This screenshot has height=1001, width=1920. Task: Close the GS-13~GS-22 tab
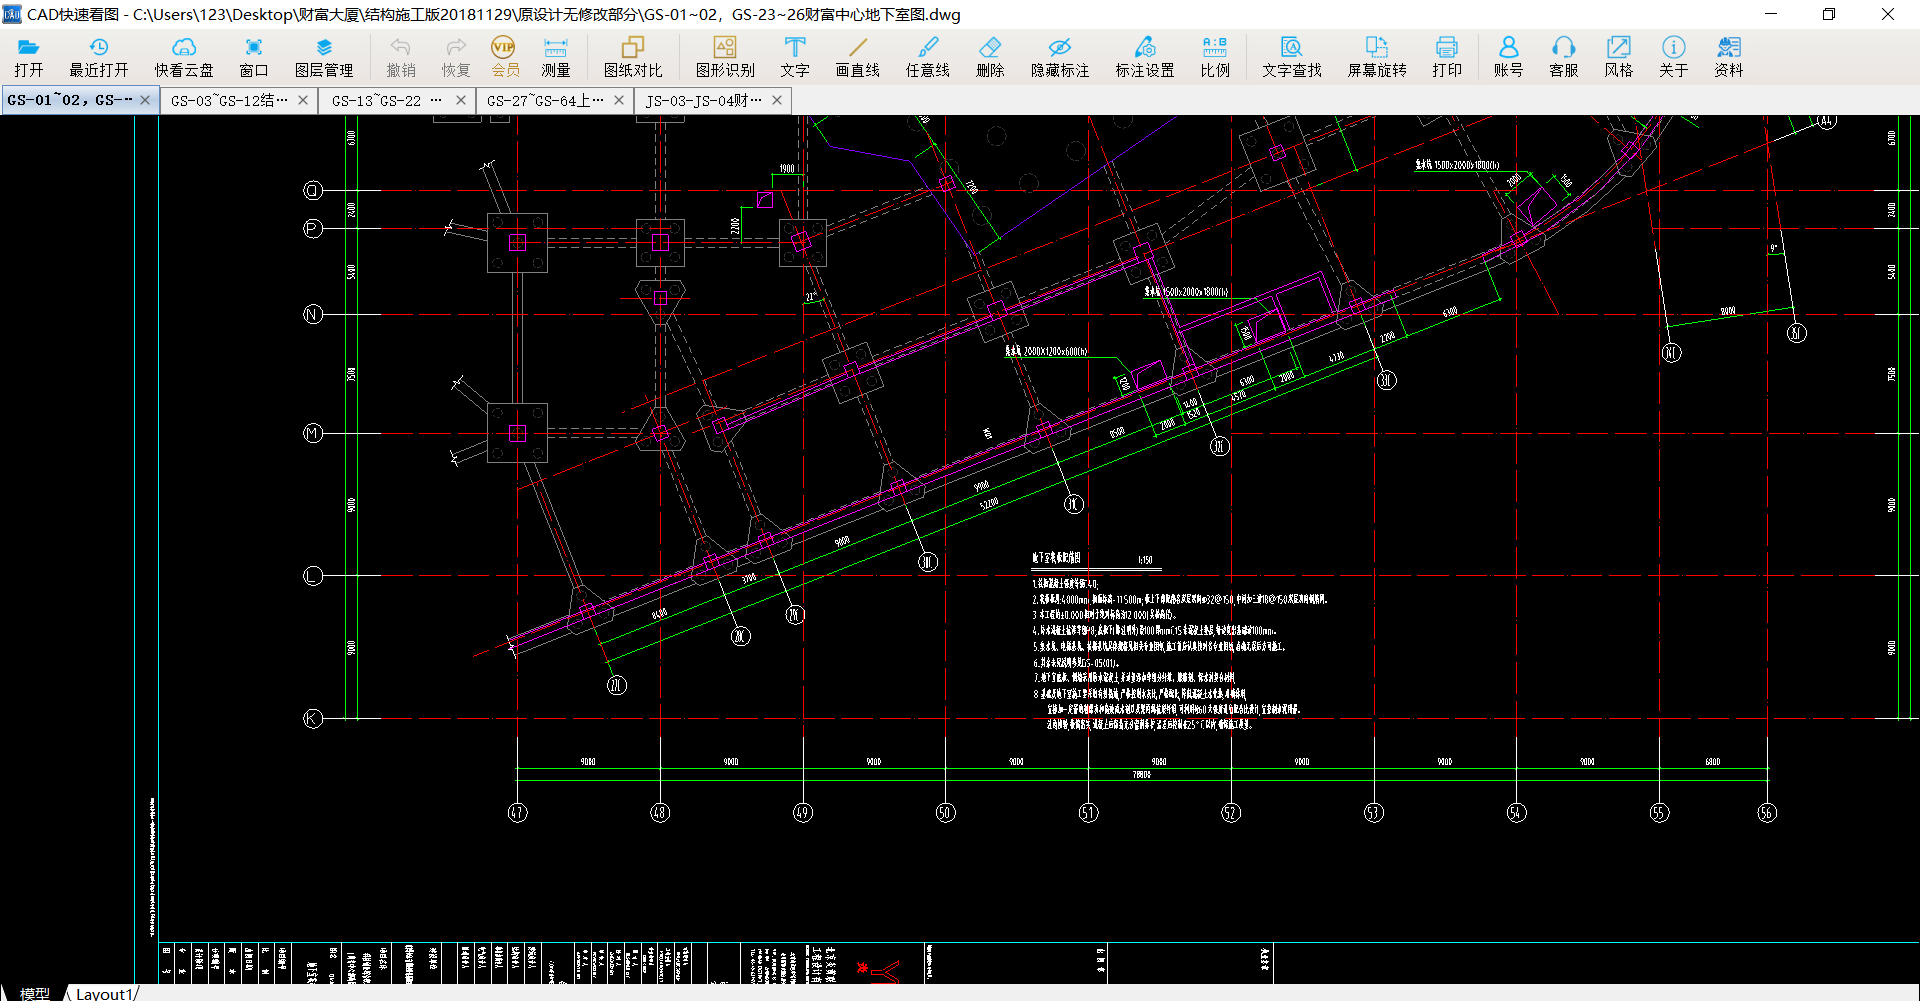click(x=461, y=100)
